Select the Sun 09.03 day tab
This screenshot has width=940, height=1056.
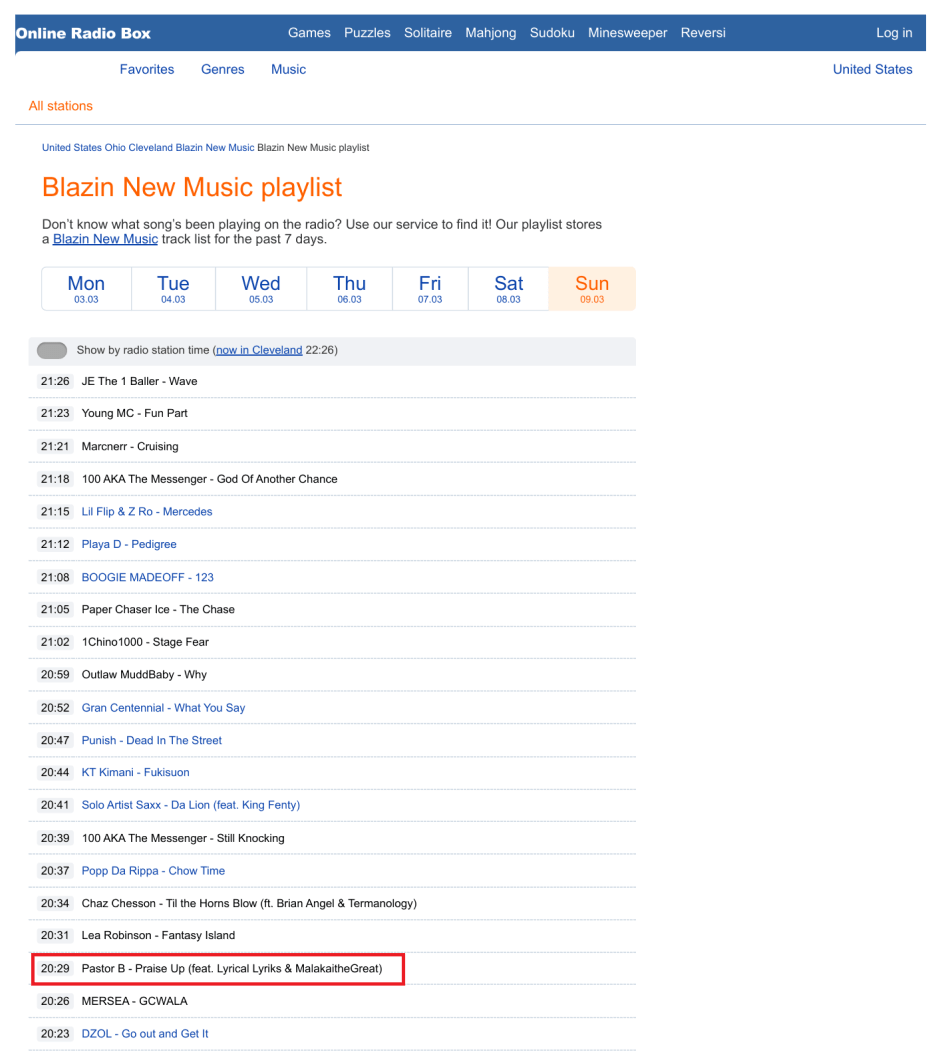(591, 289)
